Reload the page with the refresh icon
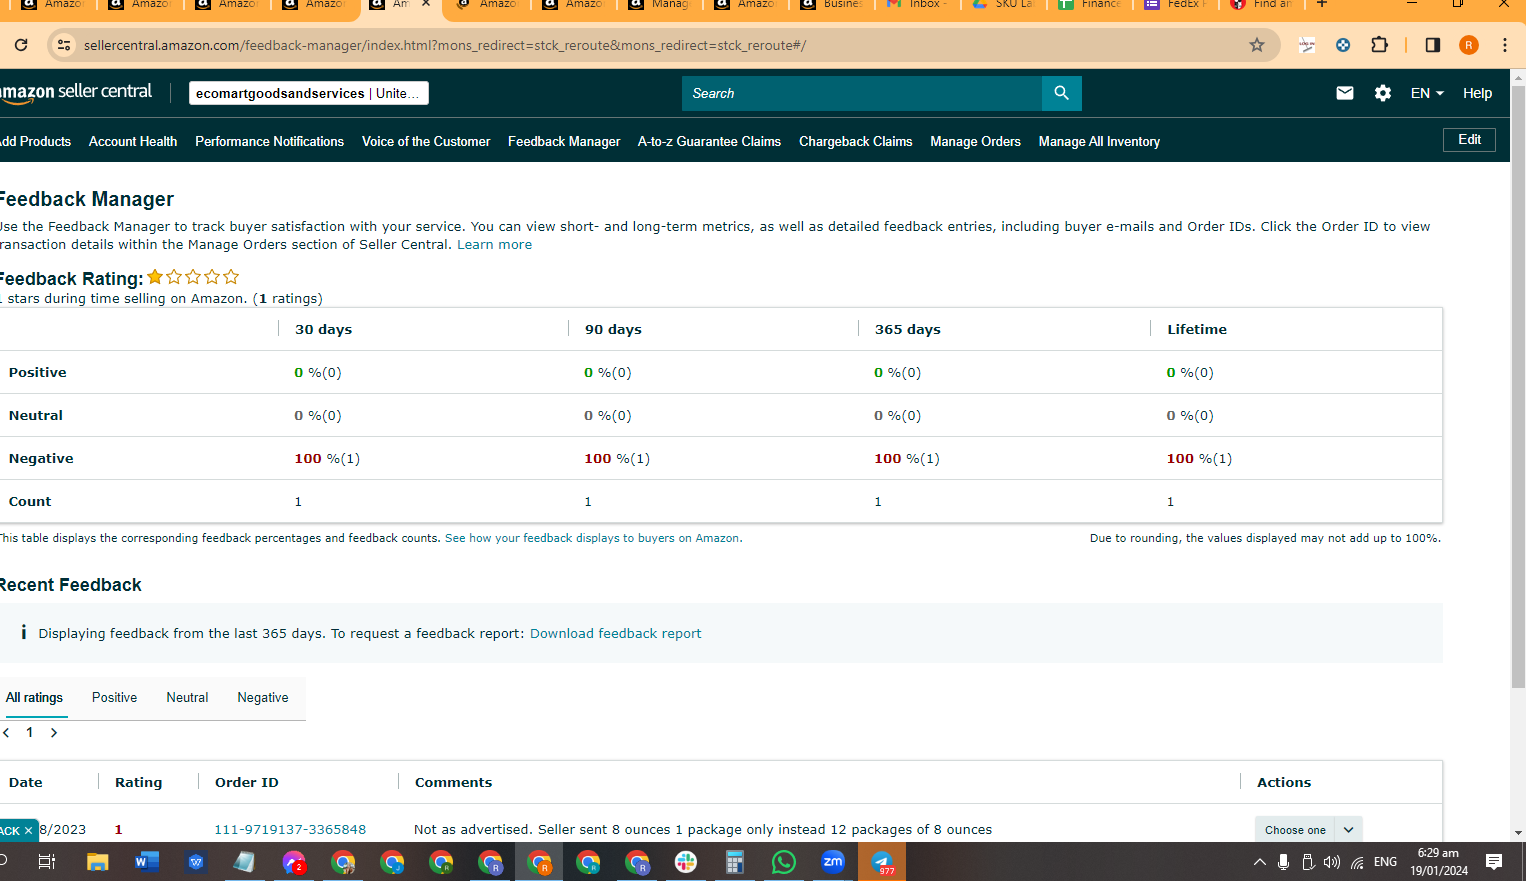 21,45
